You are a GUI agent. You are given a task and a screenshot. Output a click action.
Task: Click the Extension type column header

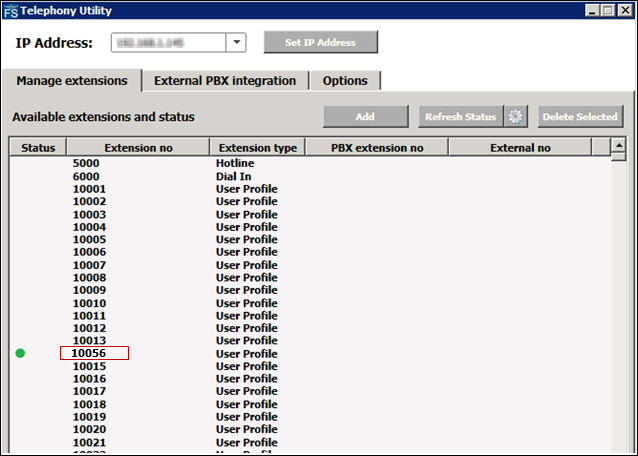(x=258, y=148)
